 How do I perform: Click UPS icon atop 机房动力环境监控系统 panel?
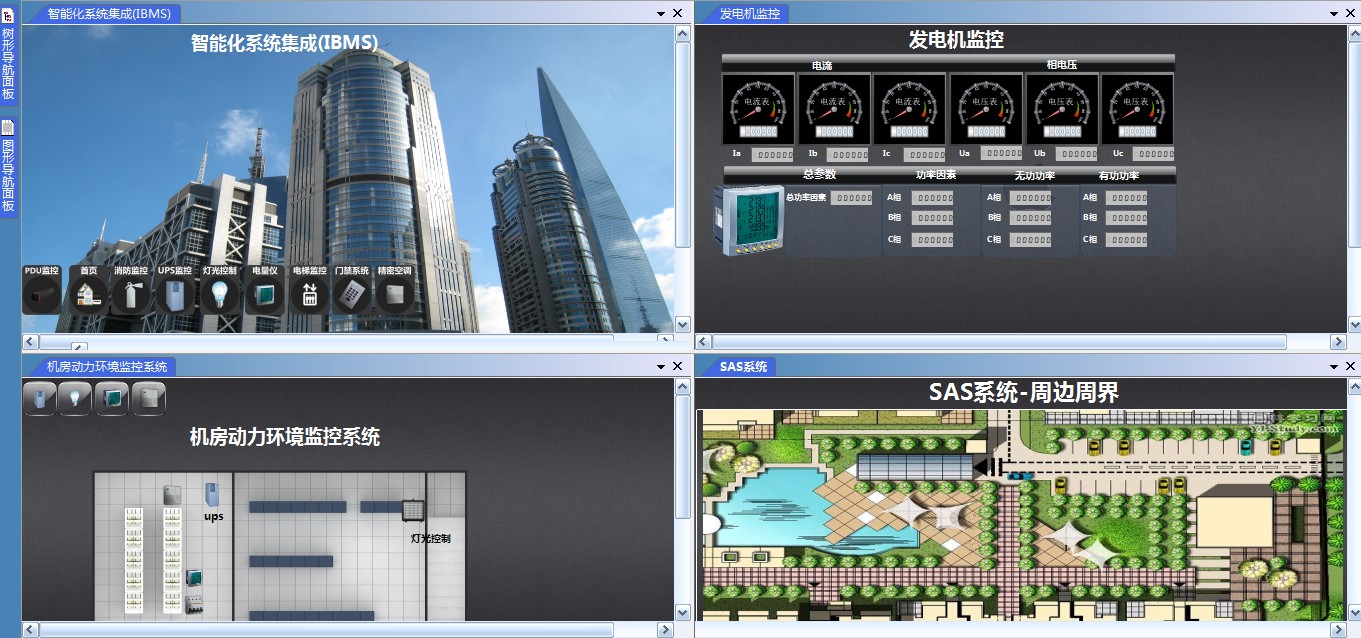tap(40, 398)
